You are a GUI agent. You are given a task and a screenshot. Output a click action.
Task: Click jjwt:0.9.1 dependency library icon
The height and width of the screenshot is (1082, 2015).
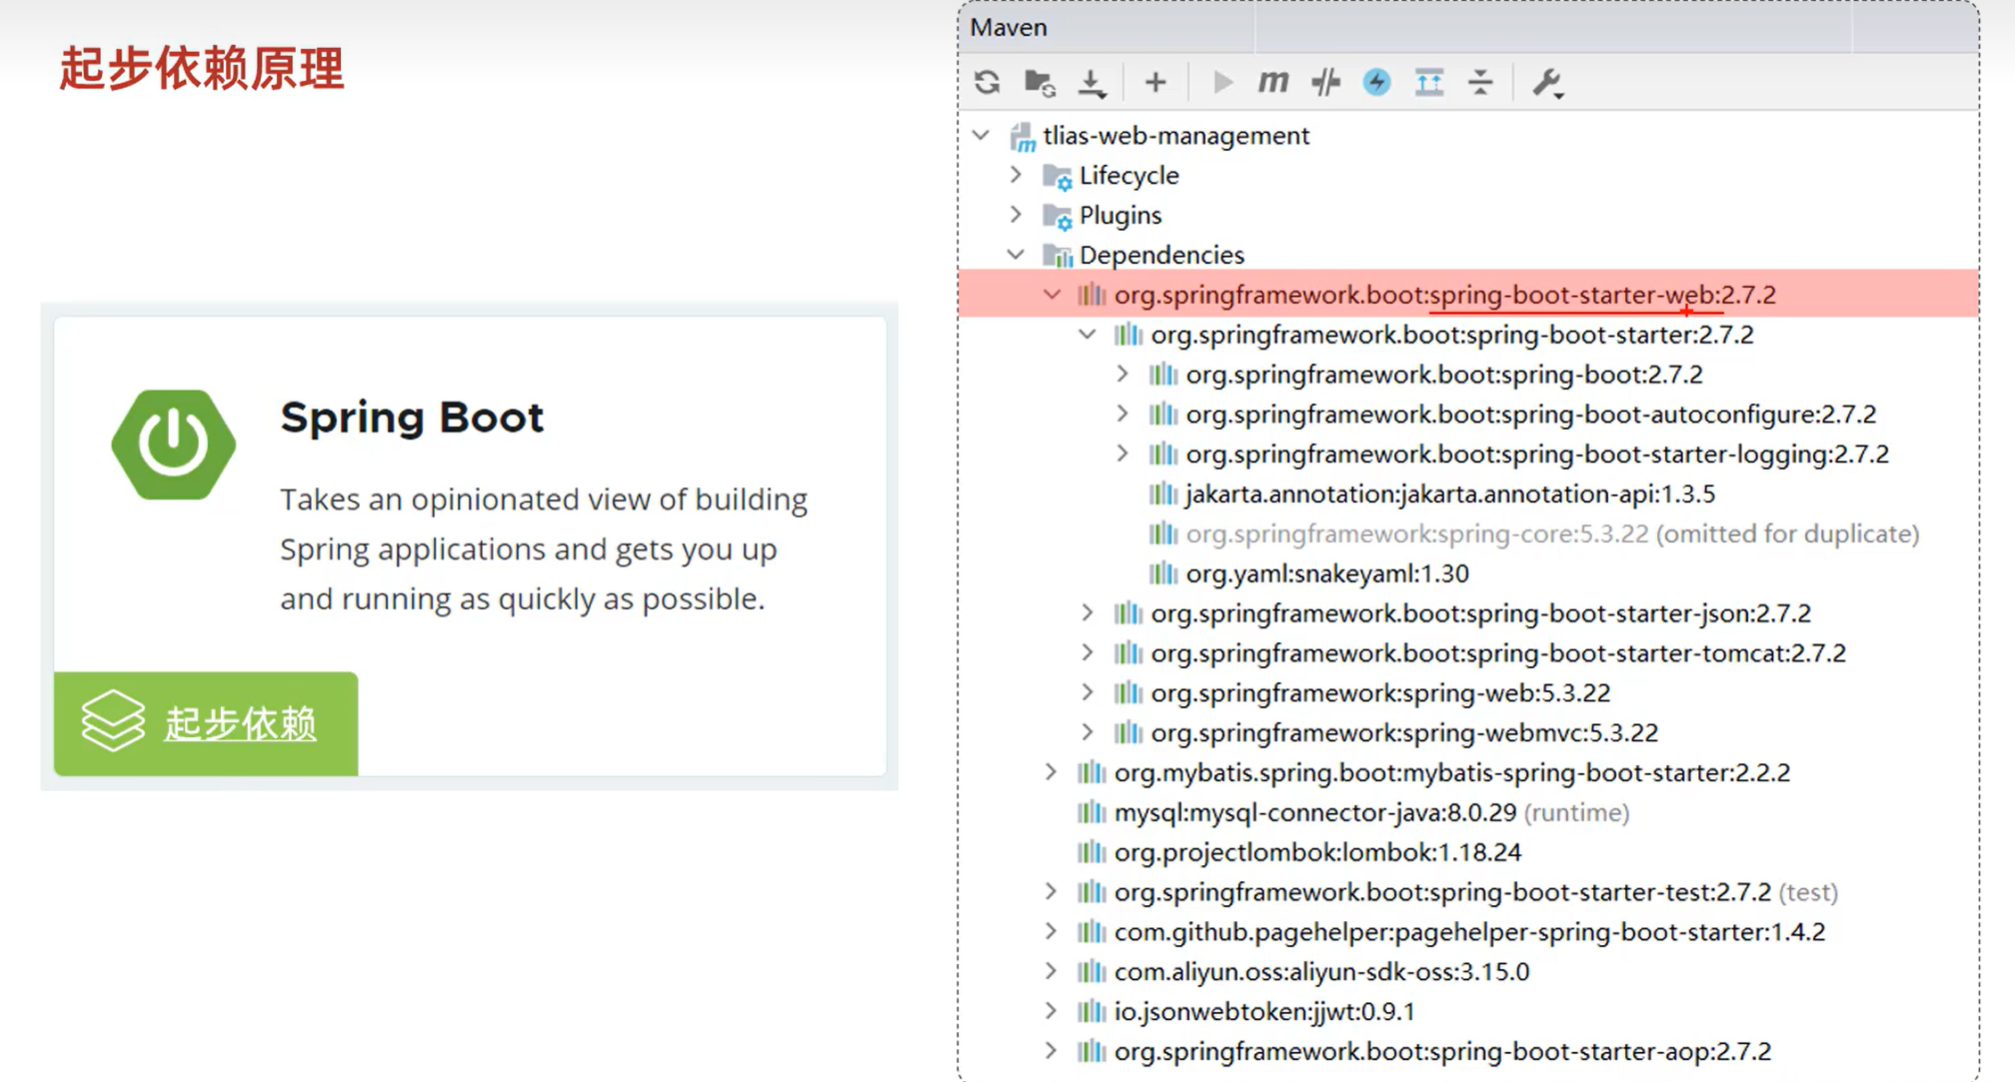(x=1091, y=1011)
